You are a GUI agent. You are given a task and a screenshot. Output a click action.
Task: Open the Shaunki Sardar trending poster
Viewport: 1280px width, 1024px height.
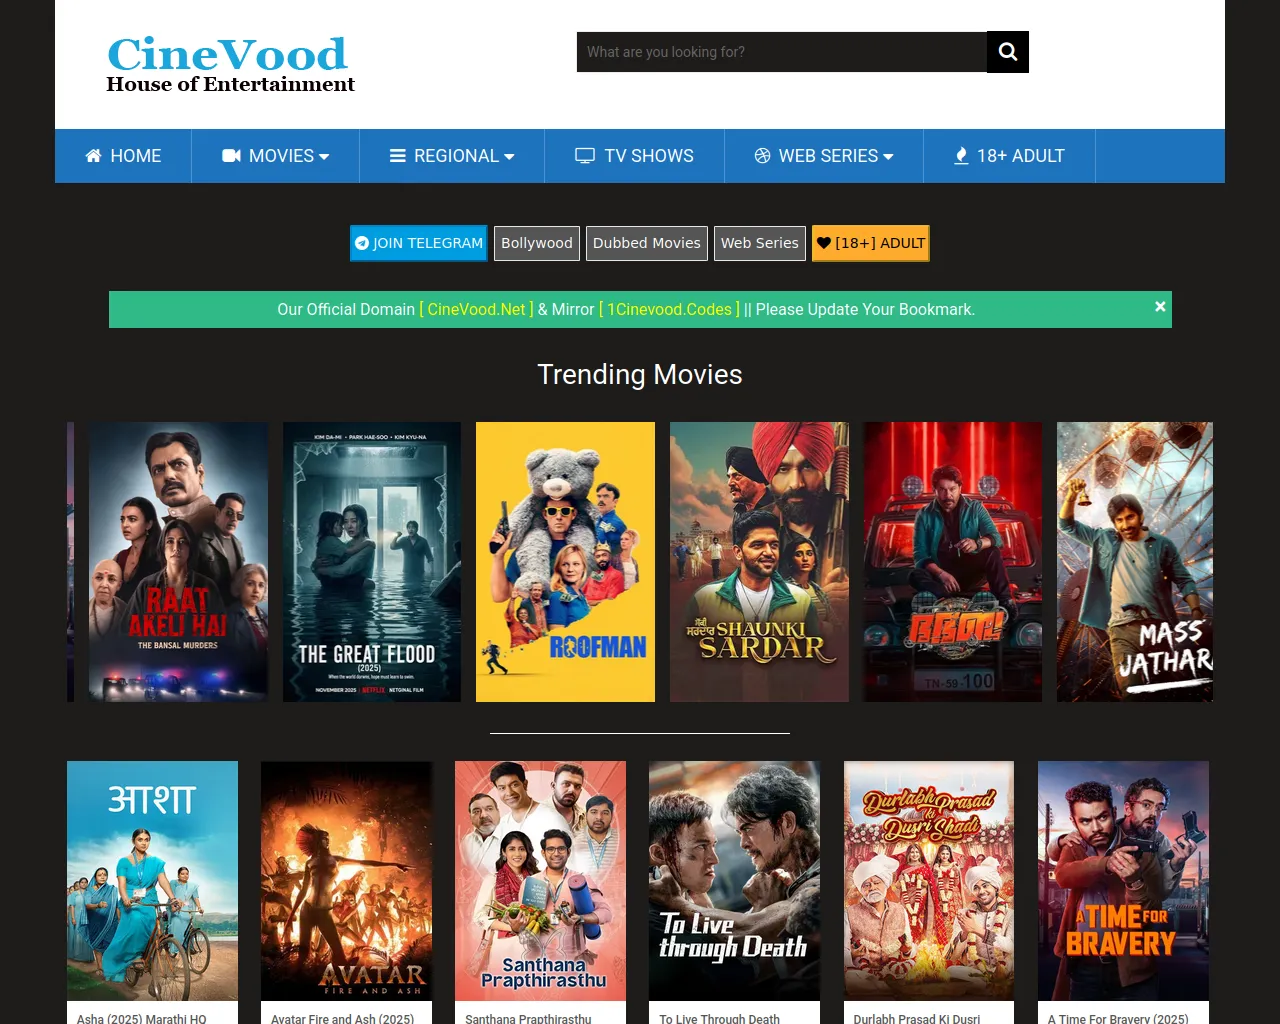coord(759,562)
